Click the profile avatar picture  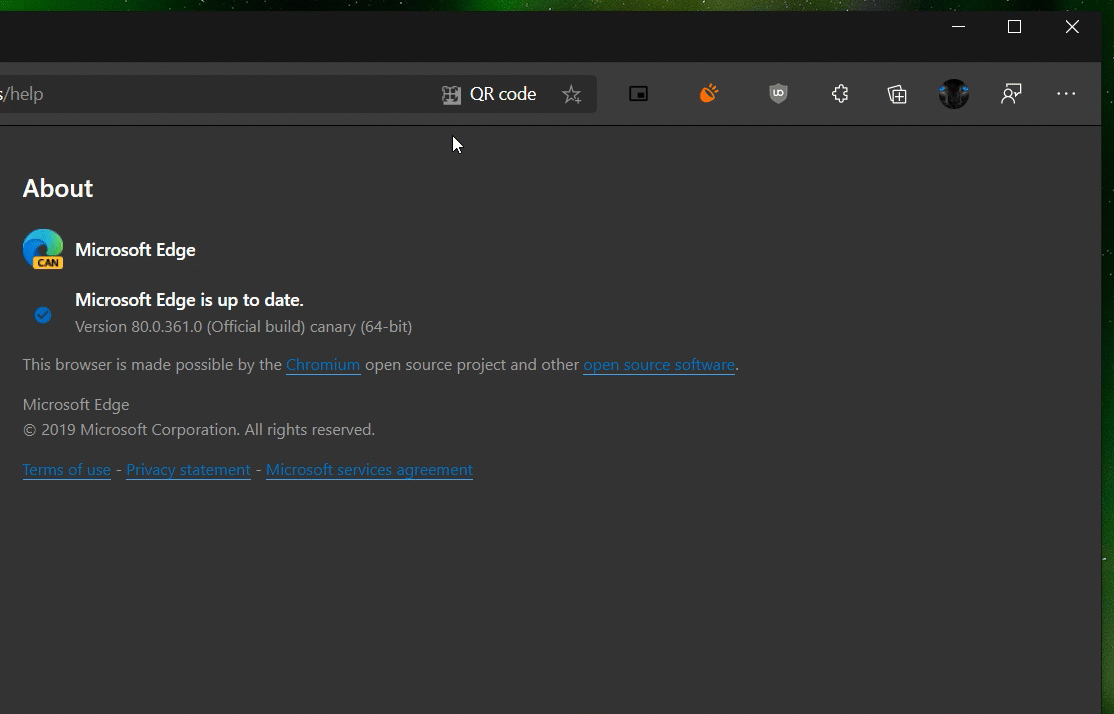[954, 94]
